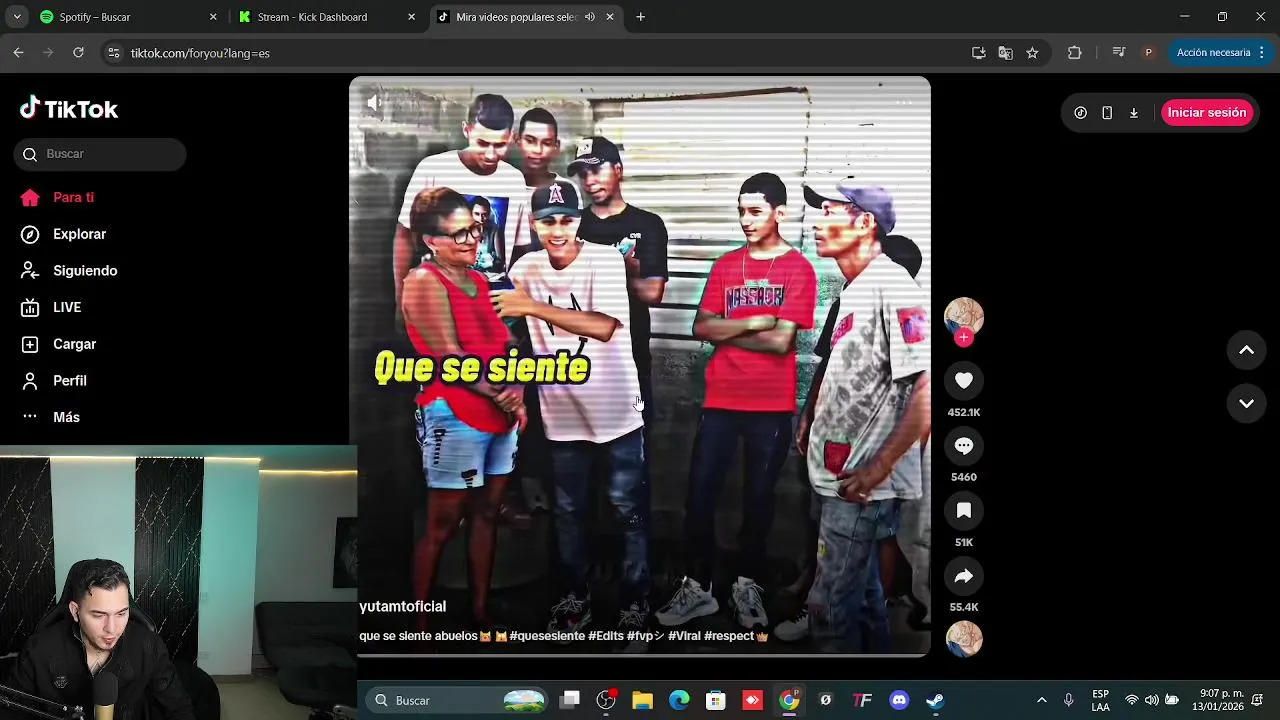Click the TikTok logo

point(69,109)
